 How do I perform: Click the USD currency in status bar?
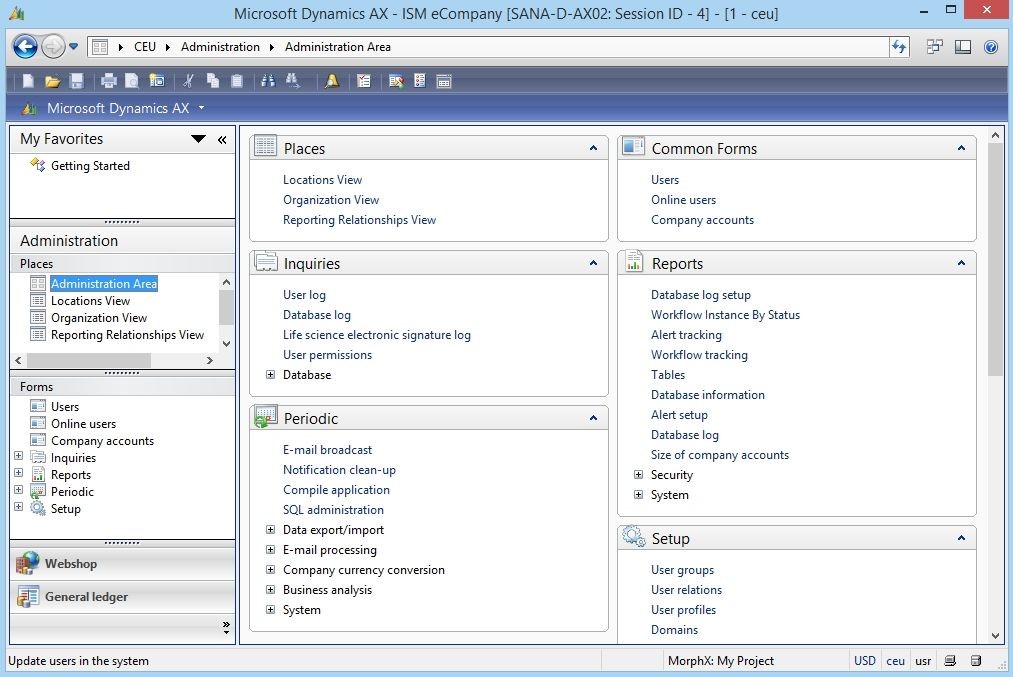[x=864, y=661]
